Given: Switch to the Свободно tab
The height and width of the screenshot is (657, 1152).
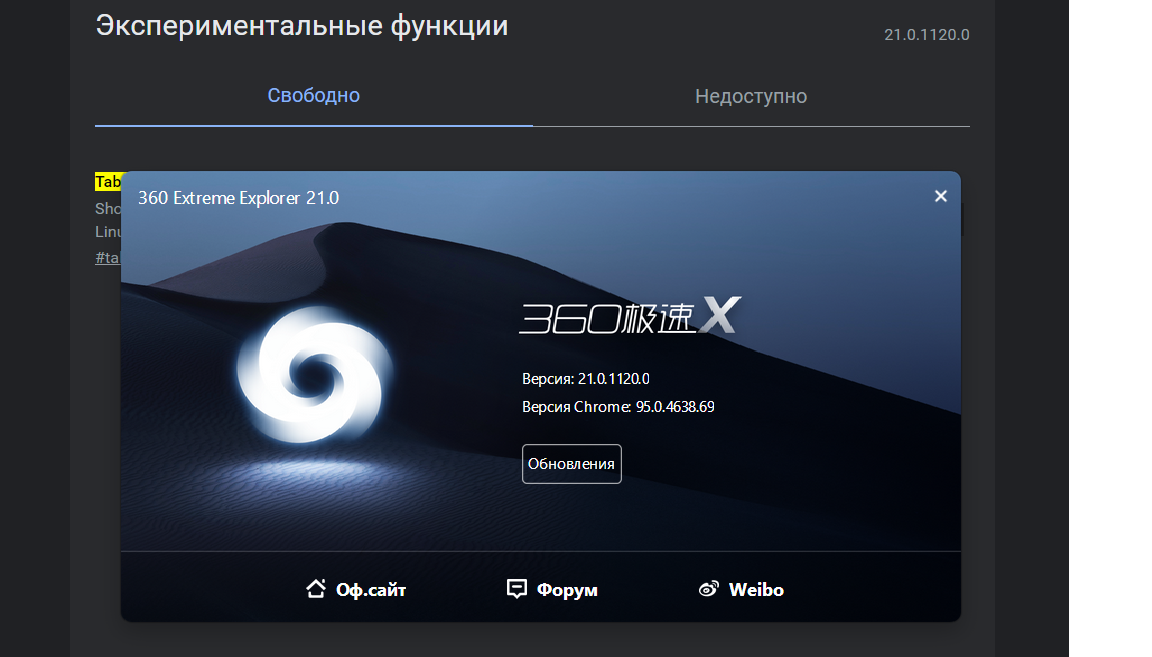Looking at the screenshot, I should pyautogui.click(x=314, y=96).
